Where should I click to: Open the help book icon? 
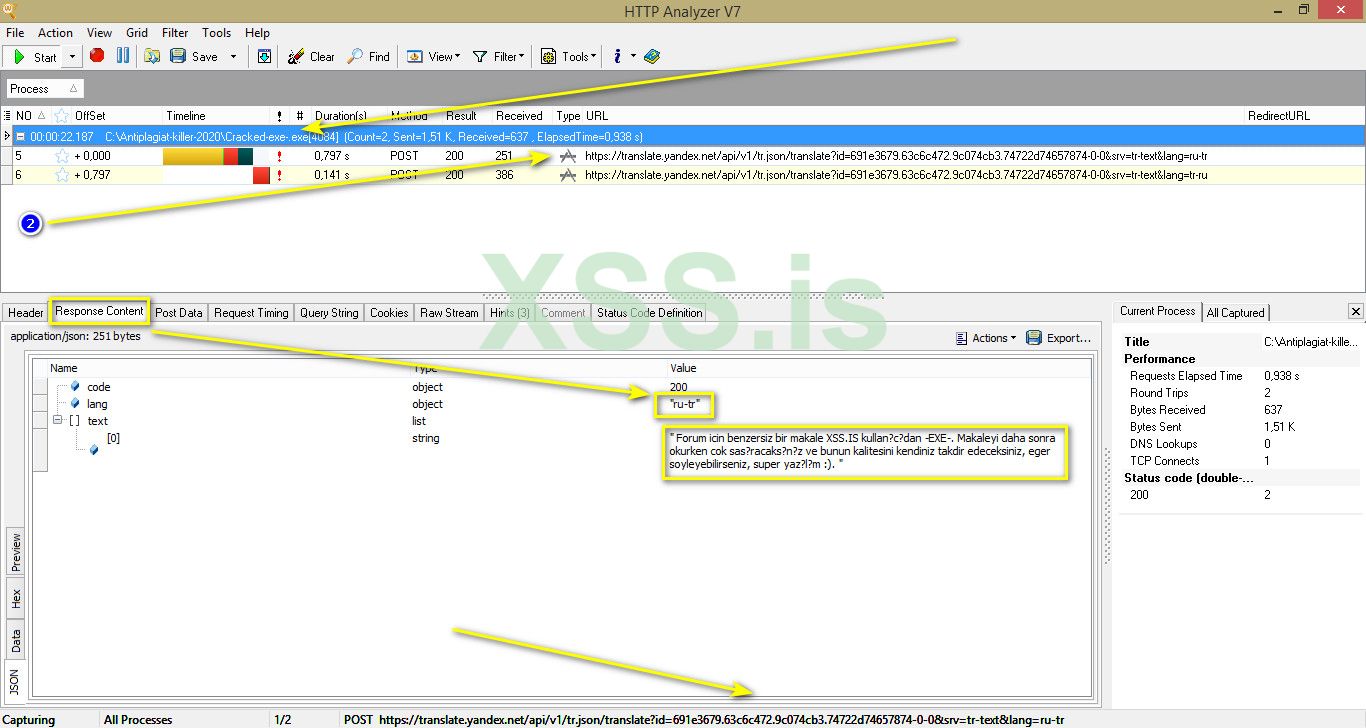652,57
